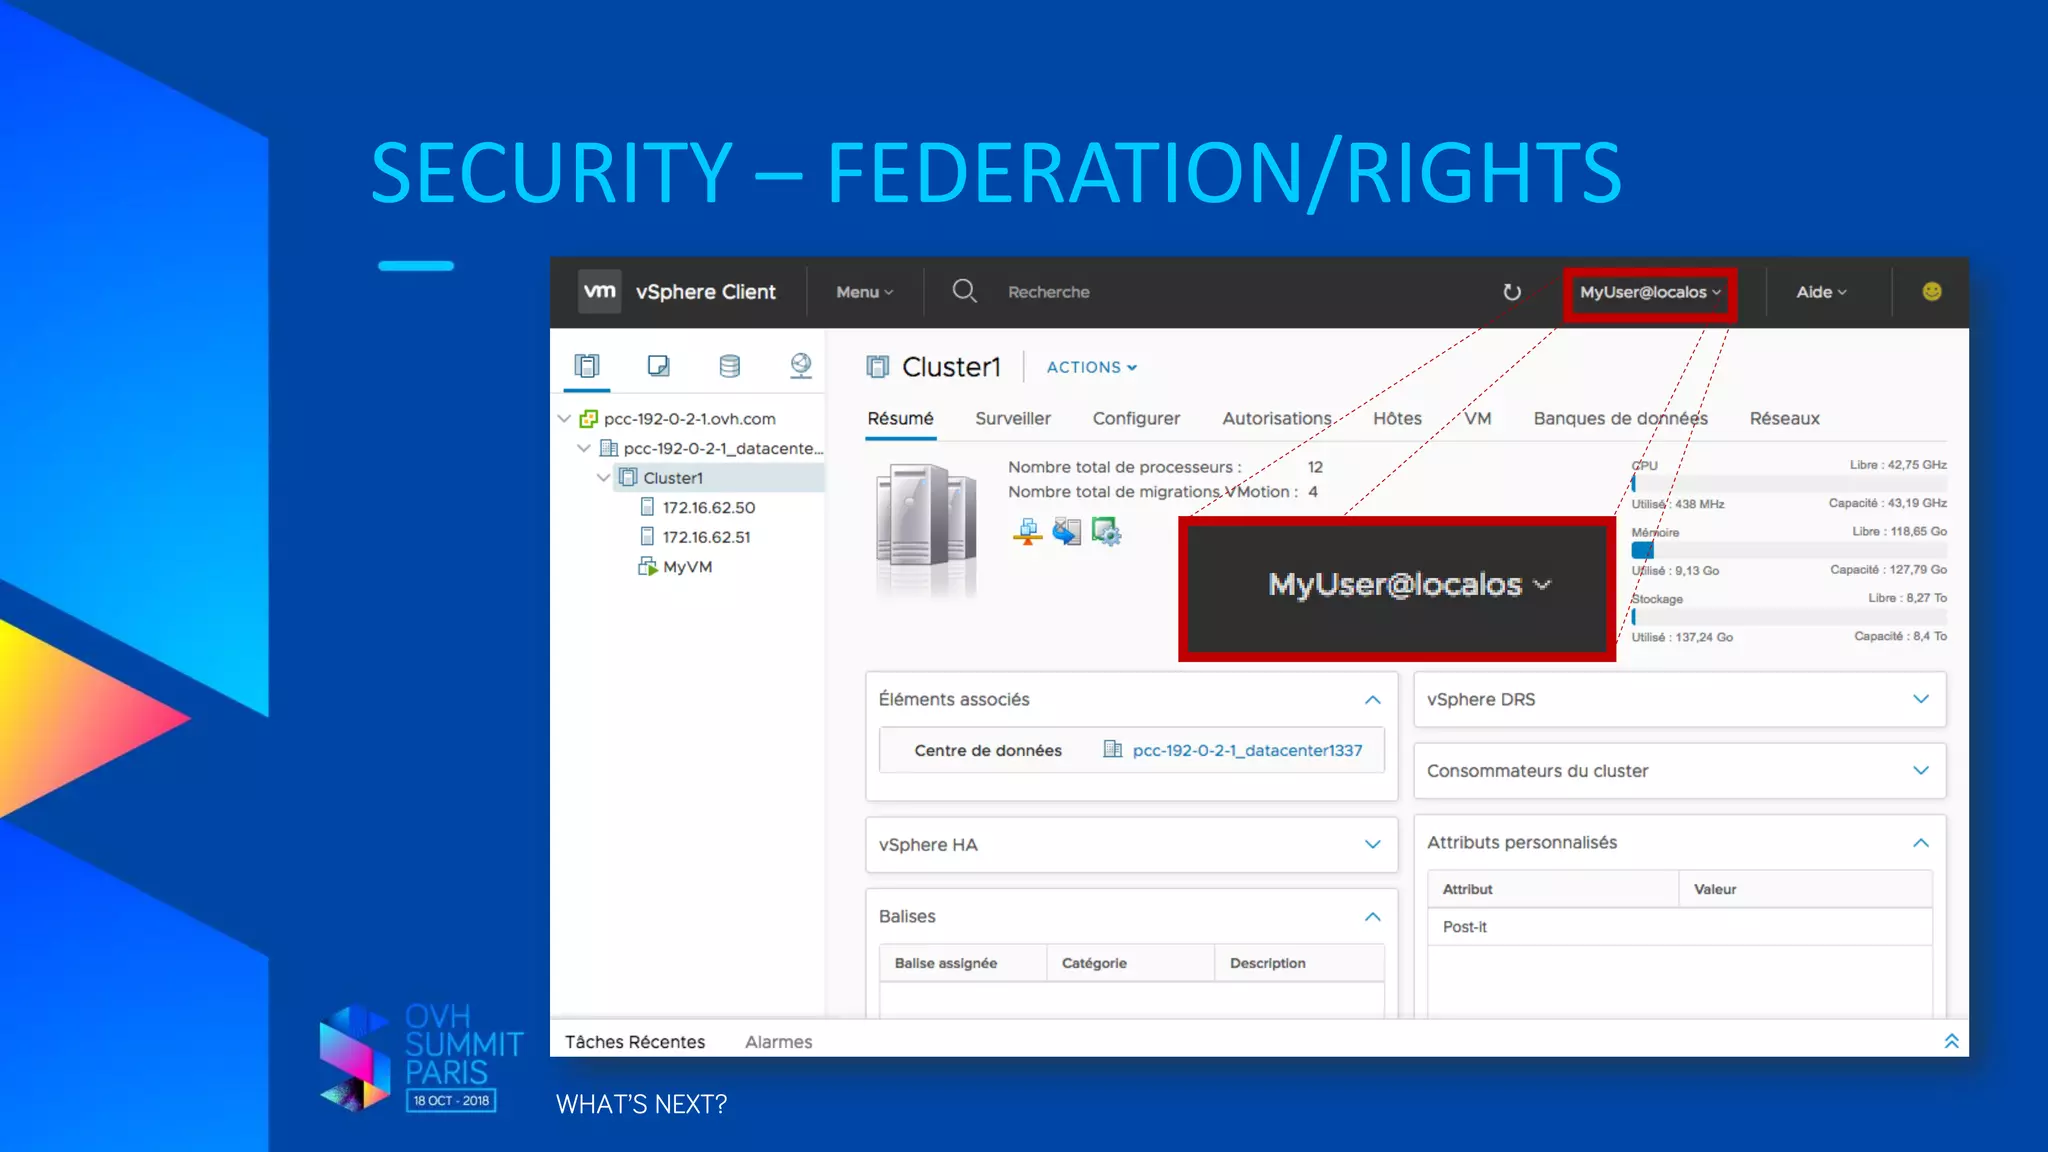This screenshot has width=2048, height=1152.
Task: Click the refresh icon in the top bar
Action: (1512, 292)
